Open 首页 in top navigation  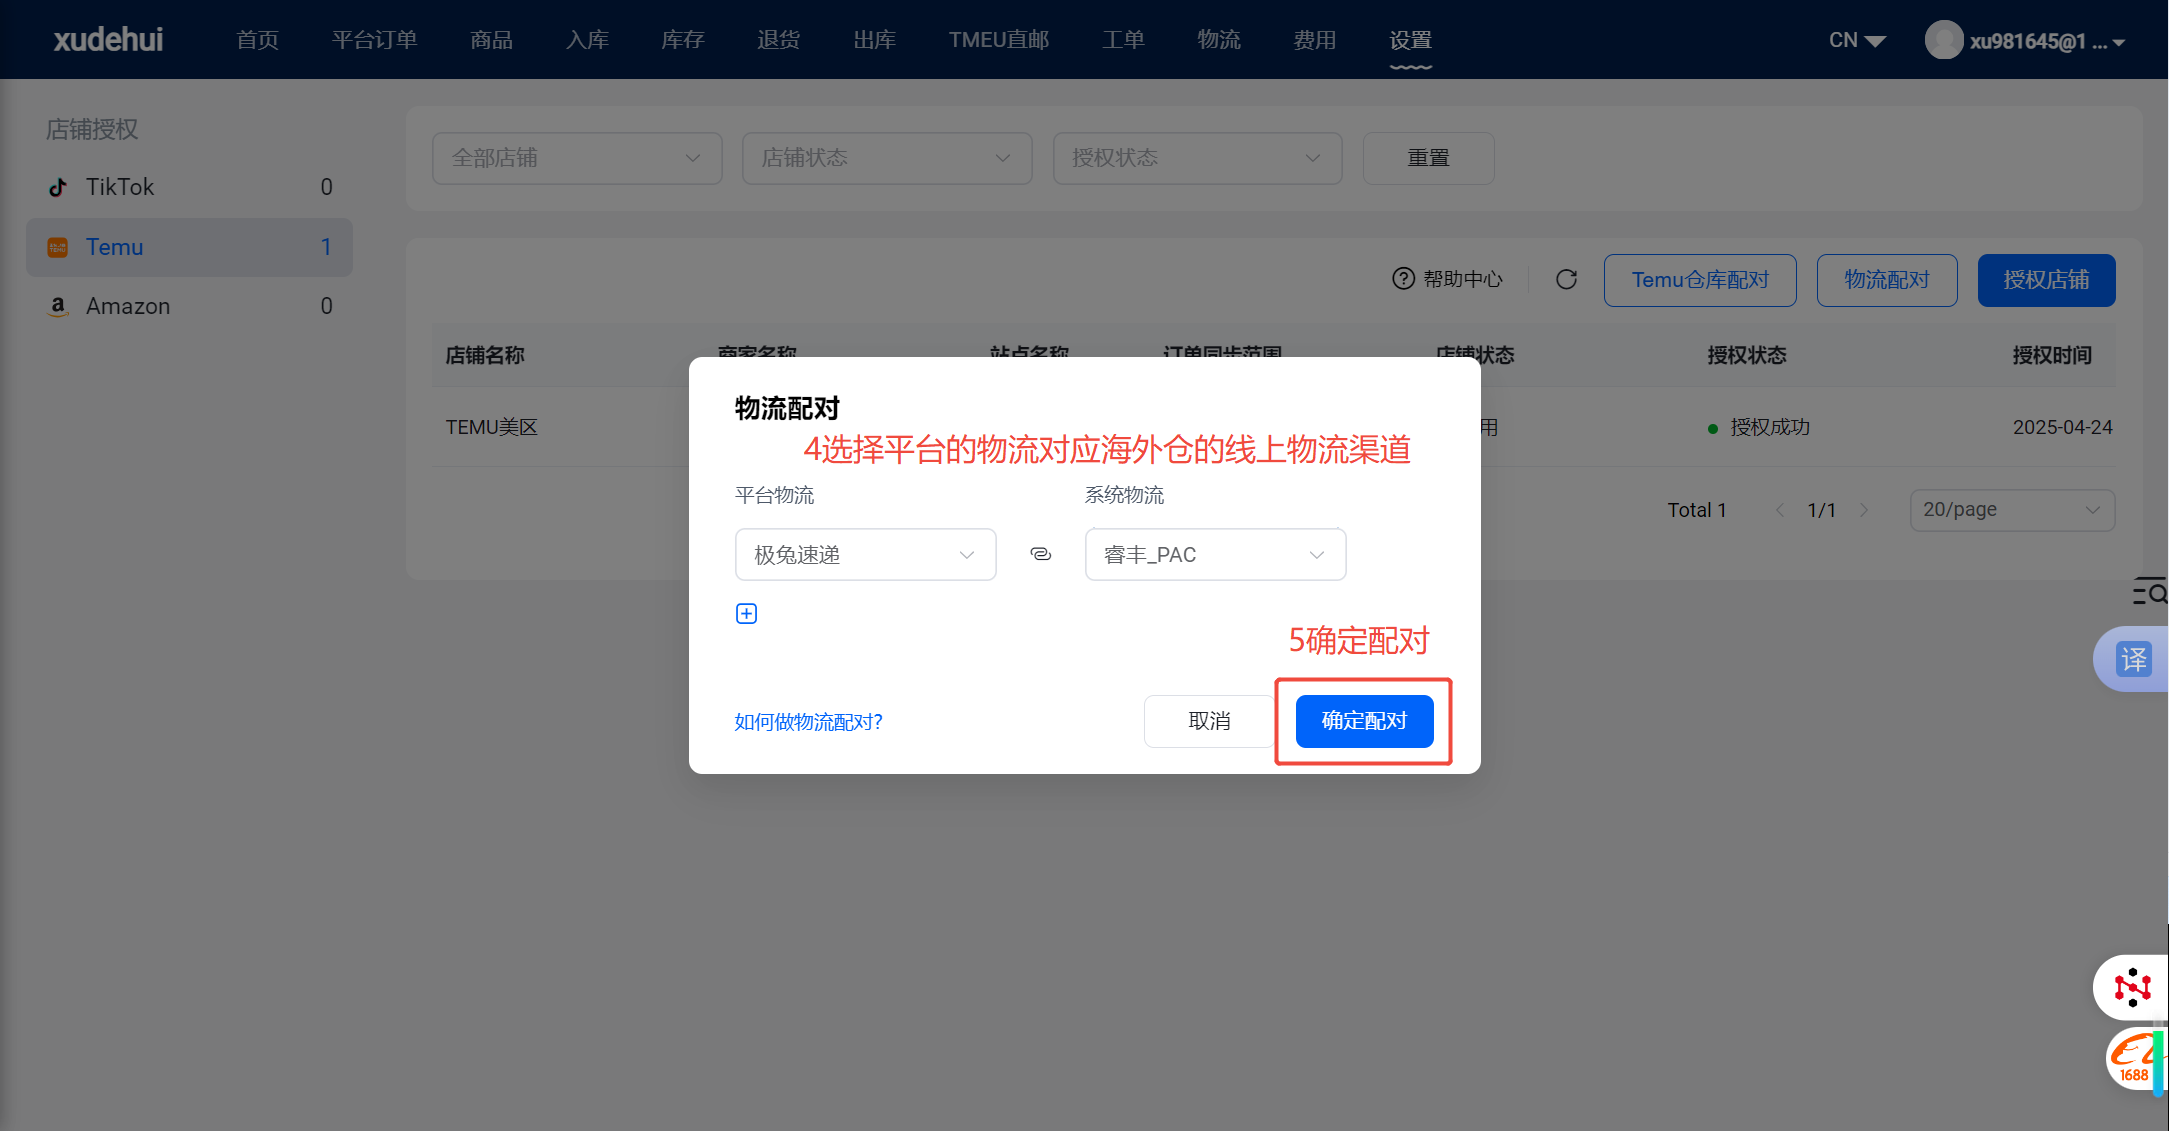(x=258, y=40)
